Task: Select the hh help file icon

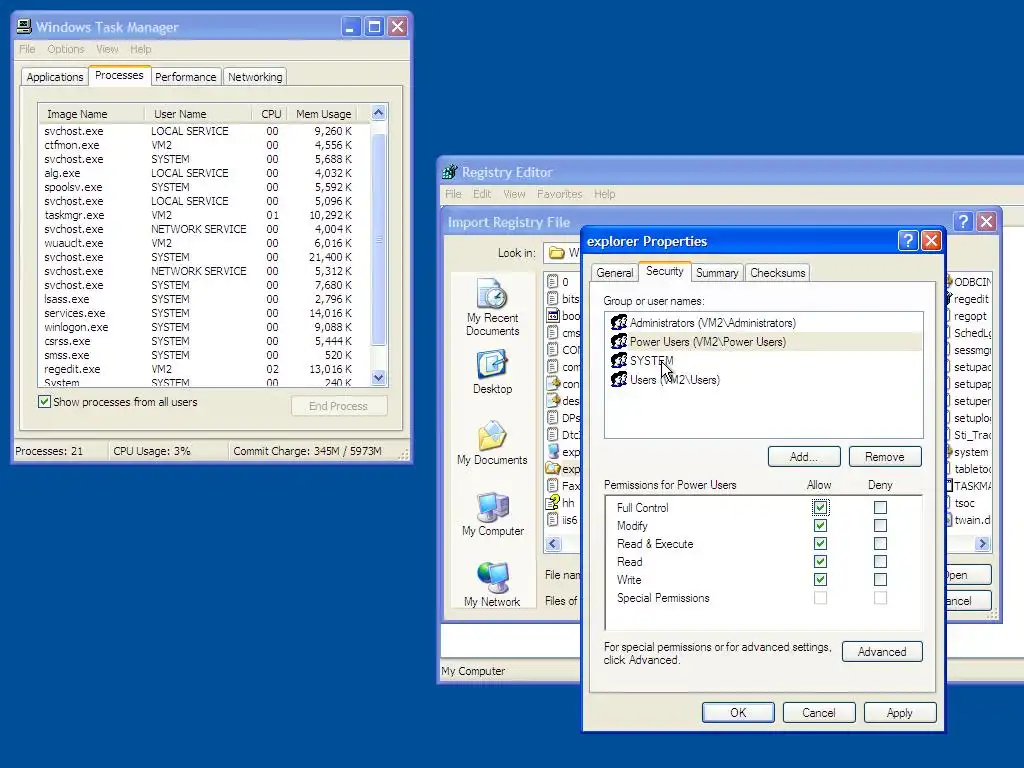Action: click(553, 502)
